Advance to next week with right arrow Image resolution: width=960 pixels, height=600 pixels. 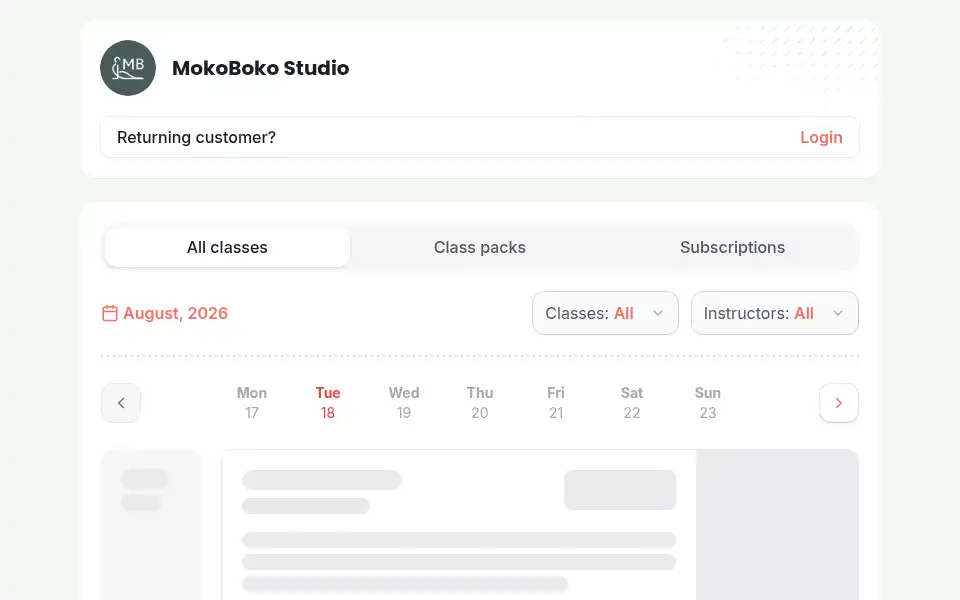tap(839, 403)
